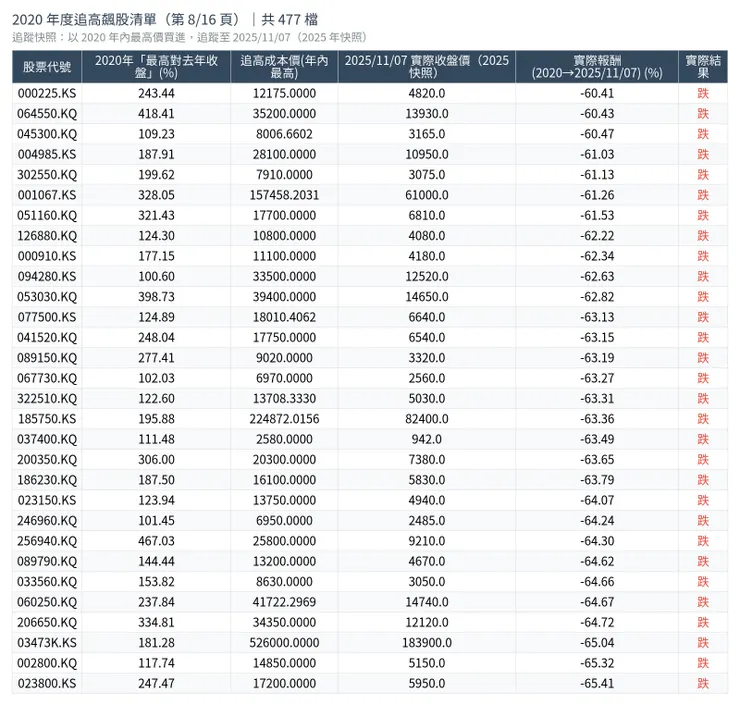
Task: Select stock code 246960.KQ
Action: (47, 521)
